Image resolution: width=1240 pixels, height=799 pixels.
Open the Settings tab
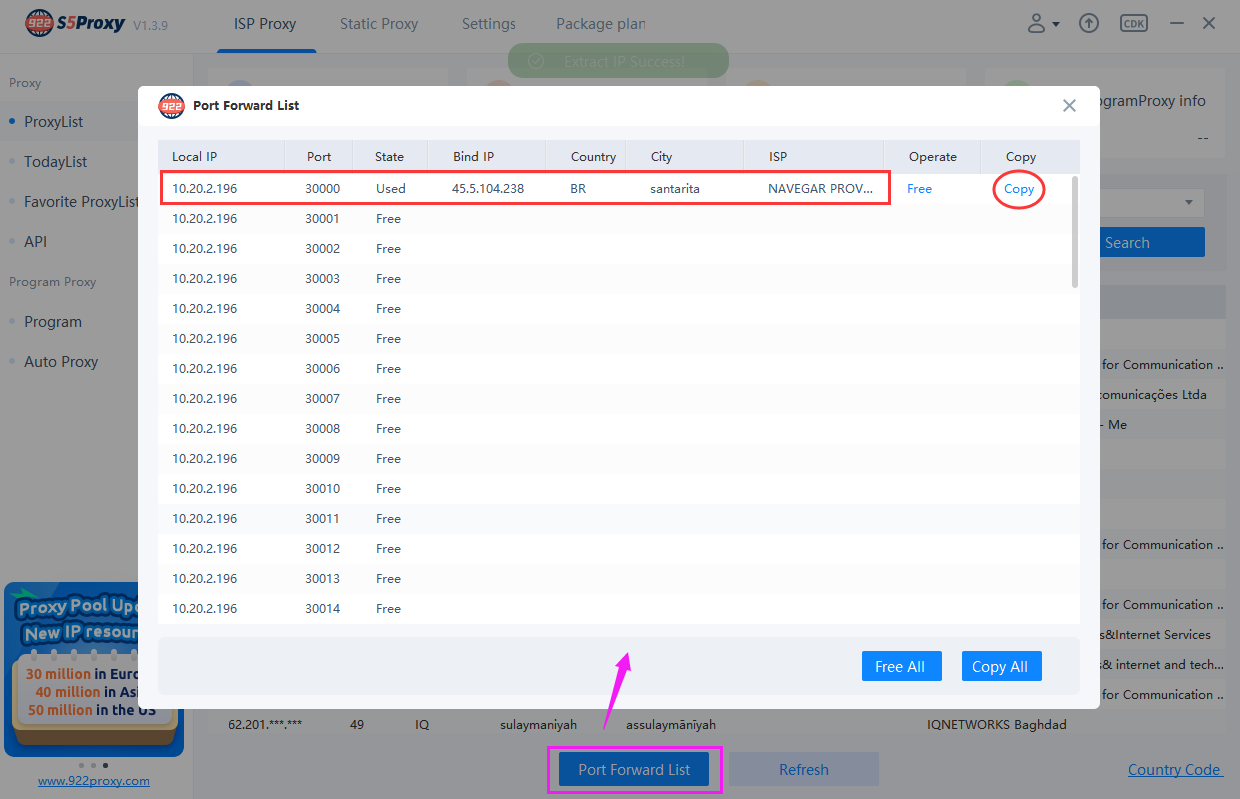click(x=488, y=23)
